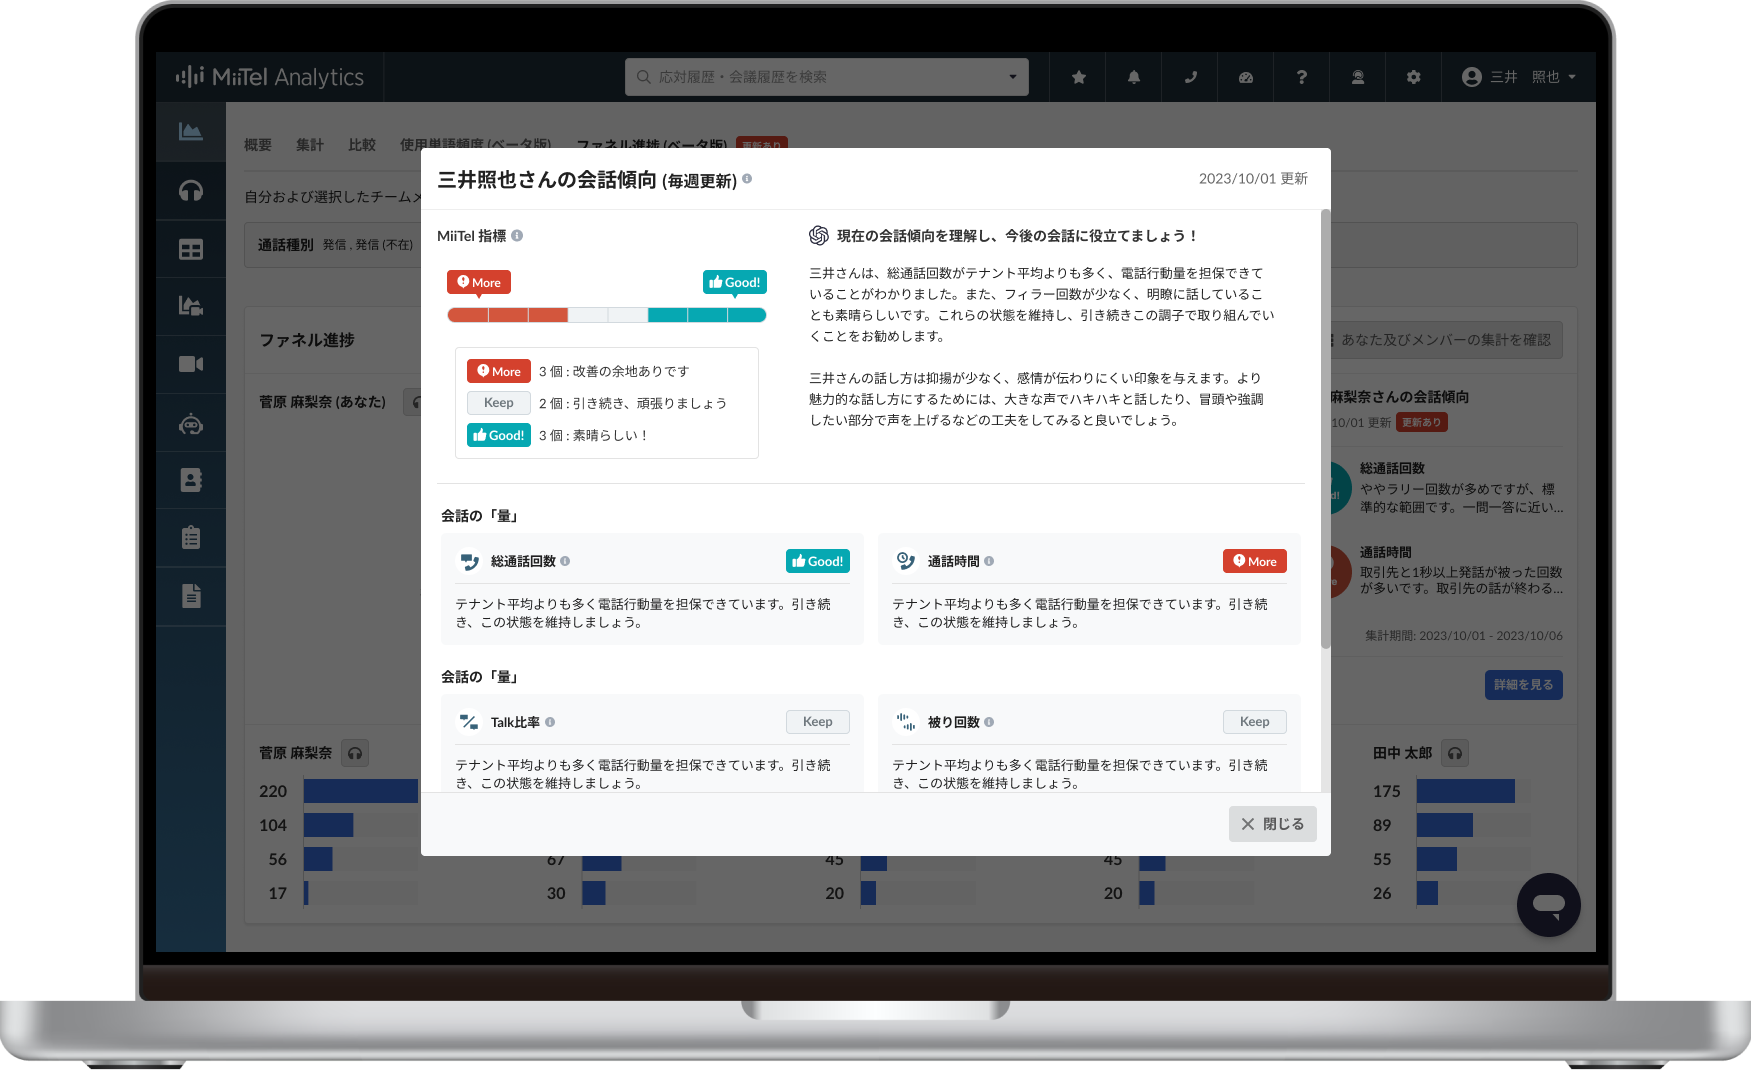
Task: Click More badge on 通話時間 card
Action: [x=1254, y=561]
